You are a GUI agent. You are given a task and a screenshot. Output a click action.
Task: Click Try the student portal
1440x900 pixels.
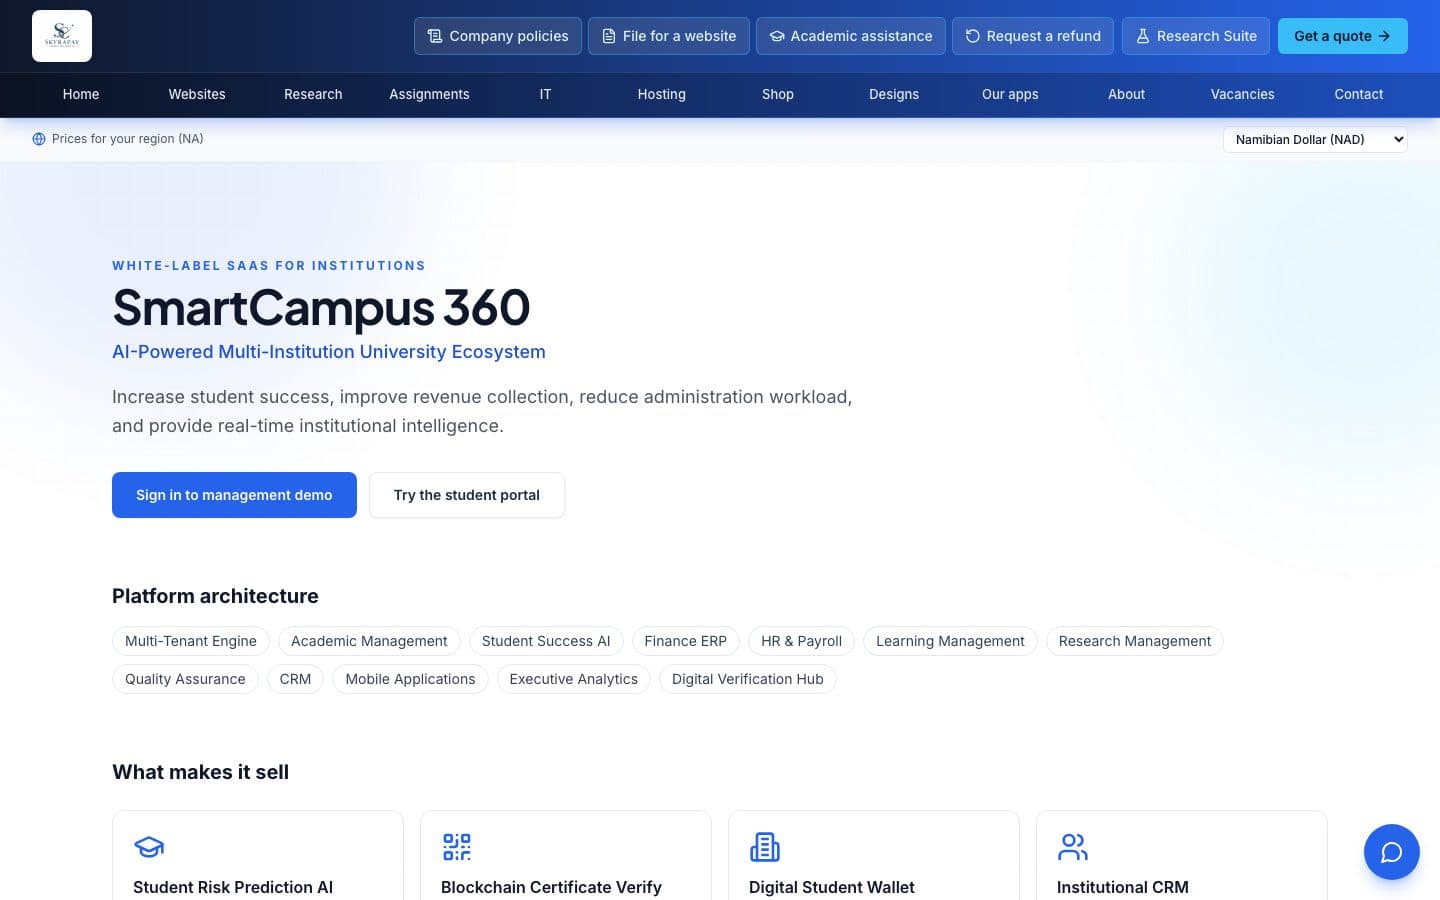(x=467, y=495)
